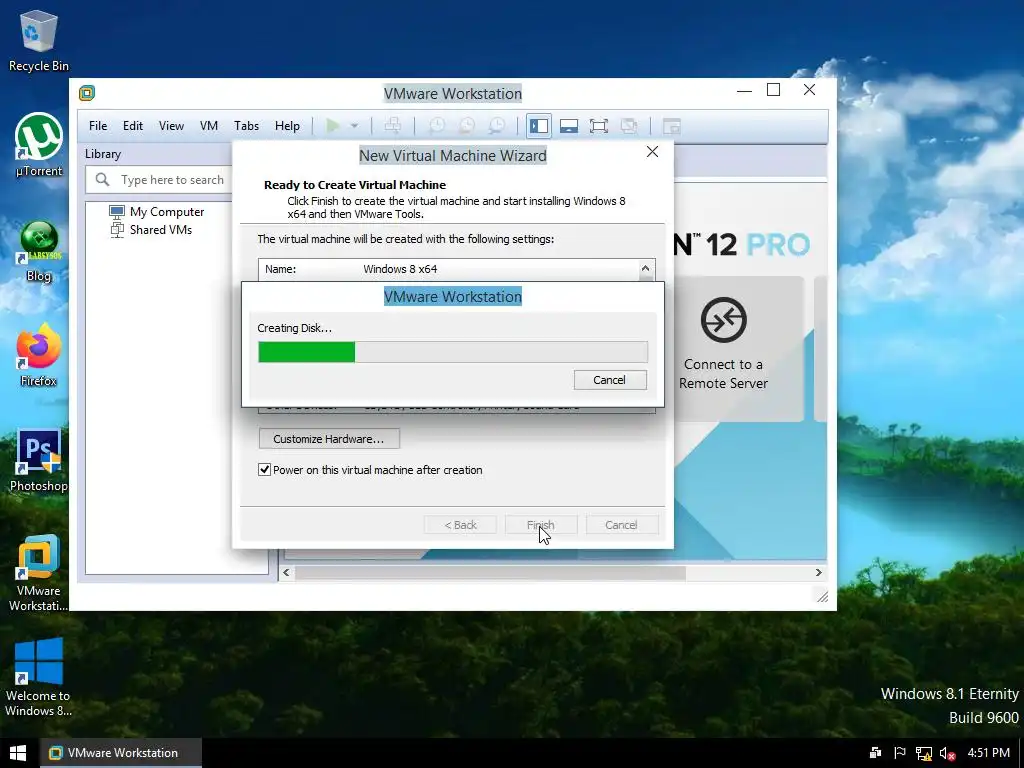Click the settings list scroll-up arrow
Viewport: 1024px width, 768px height.
pos(645,268)
